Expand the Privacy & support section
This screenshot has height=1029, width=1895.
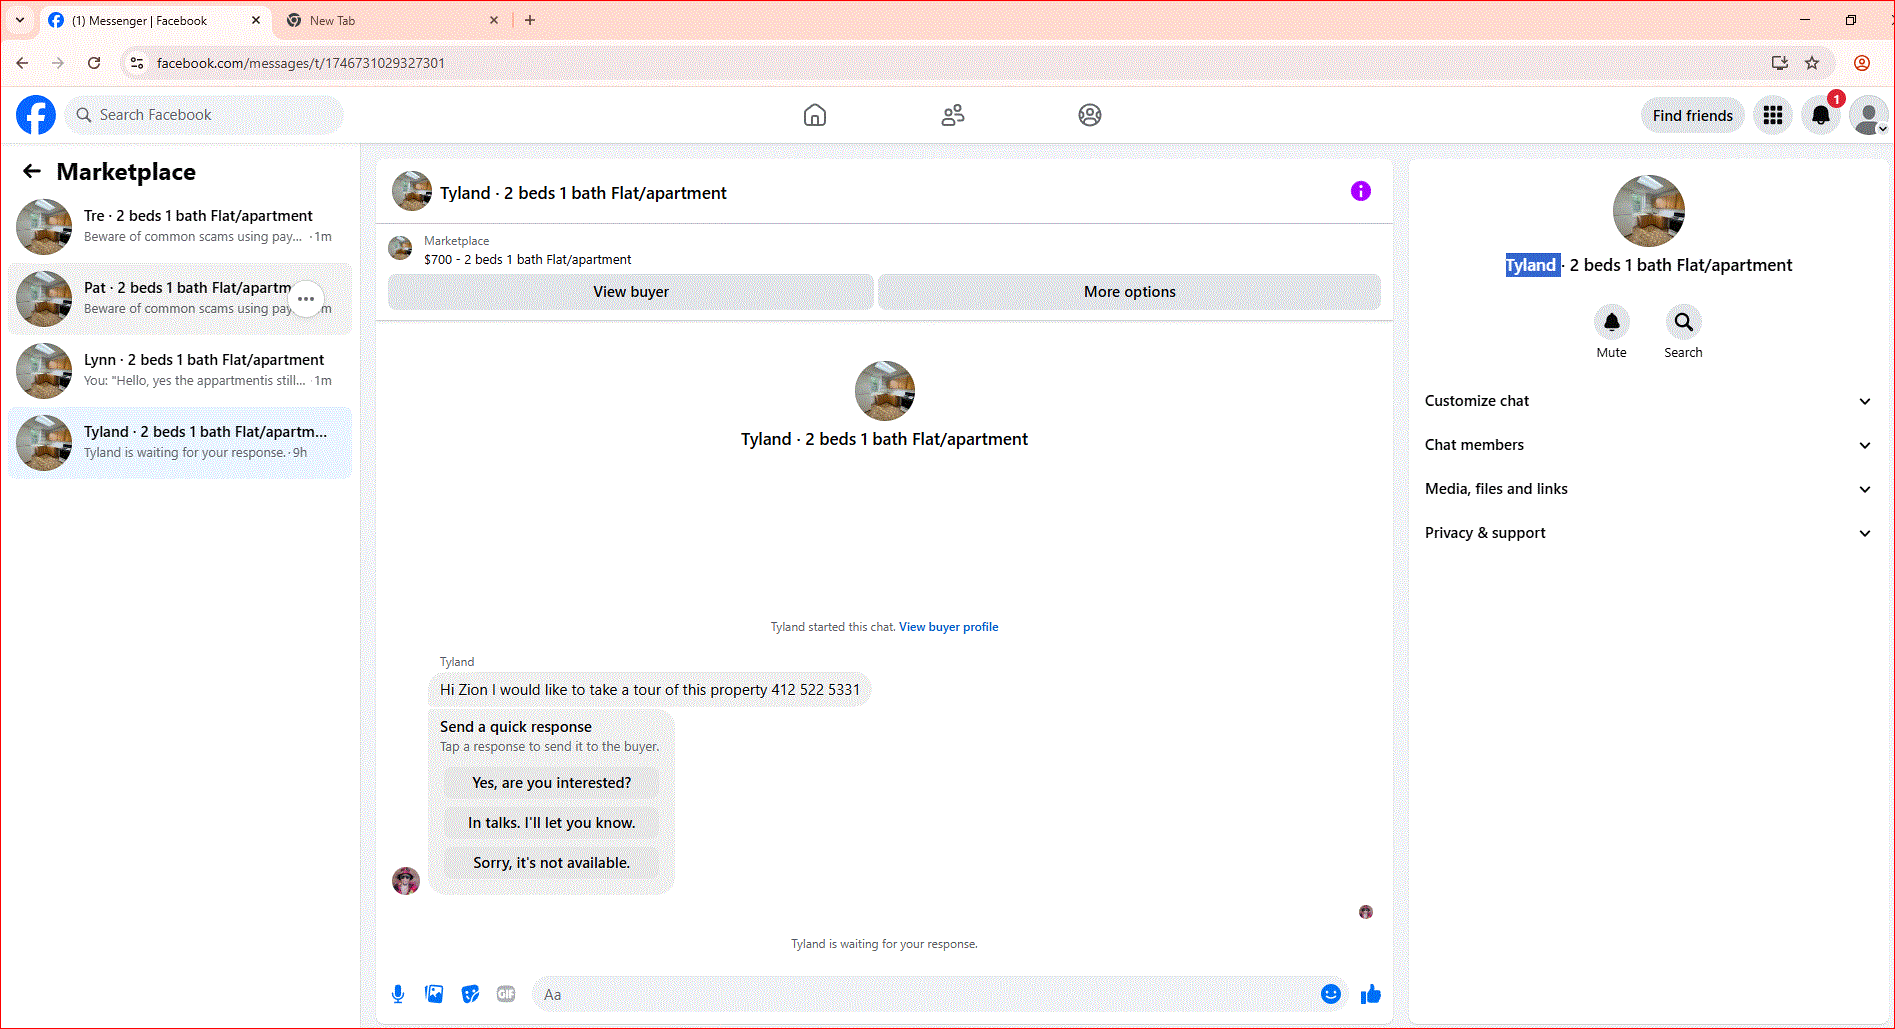[1647, 533]
